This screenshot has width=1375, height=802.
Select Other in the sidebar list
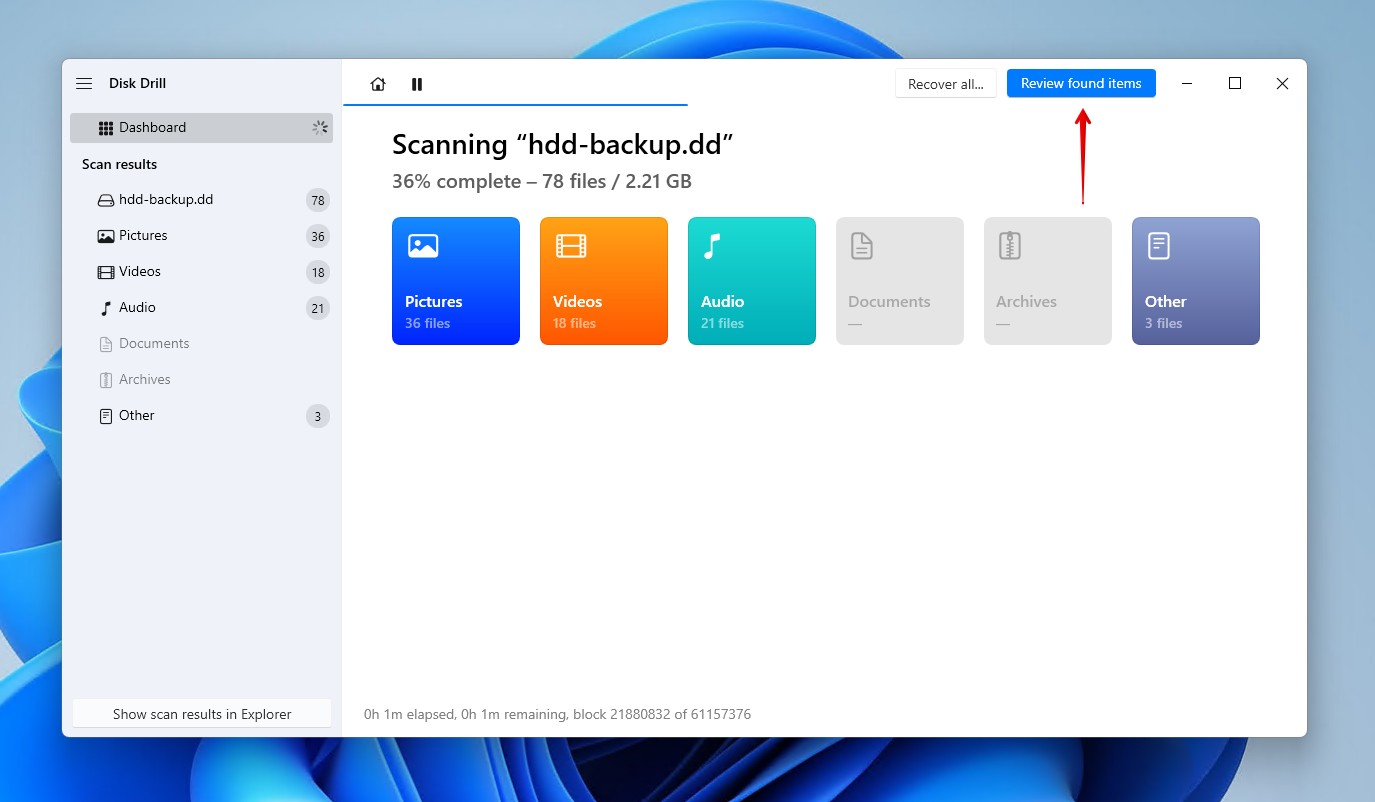tap(137, 416)
